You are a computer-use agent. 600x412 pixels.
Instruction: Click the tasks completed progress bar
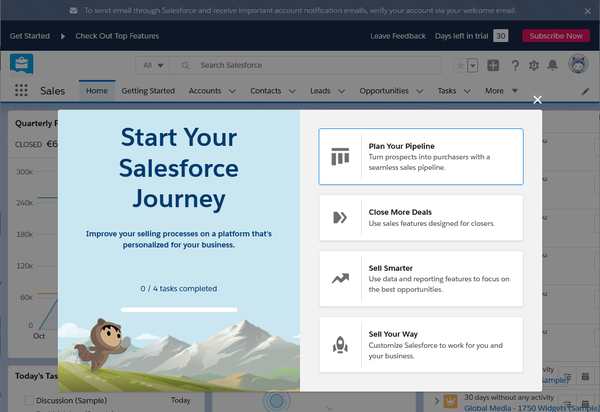(179, 309)
